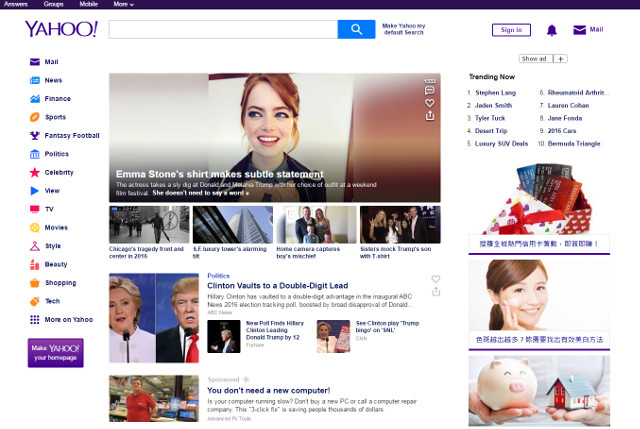Open the Celebrity star icon
Image resolution: width=640 pixels, height=429 pixels.
pos(35,172)
